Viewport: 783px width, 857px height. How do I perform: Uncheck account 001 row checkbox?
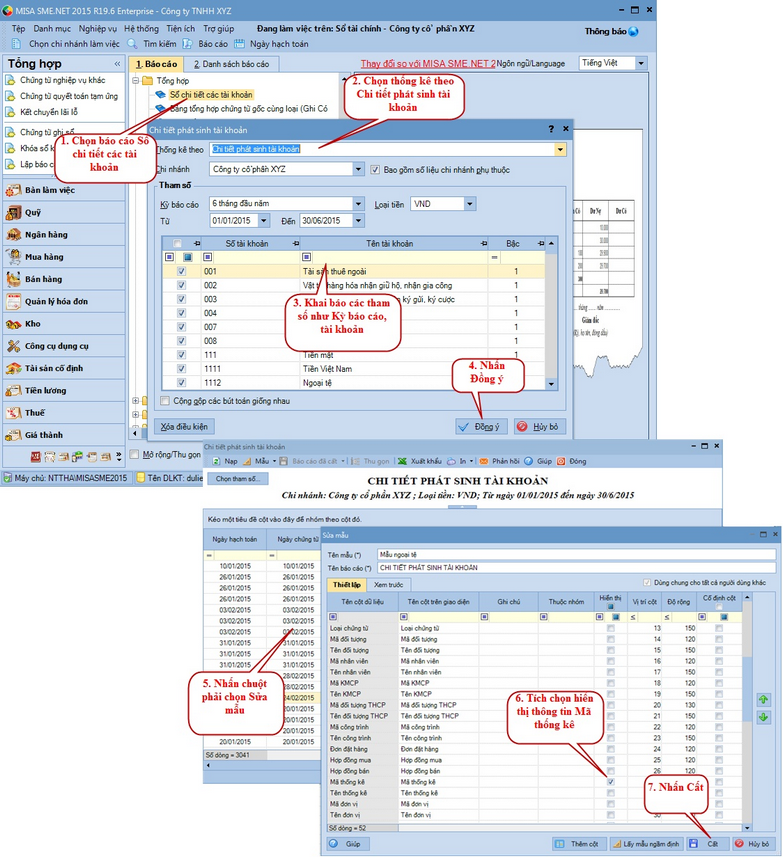pos(181,272)
